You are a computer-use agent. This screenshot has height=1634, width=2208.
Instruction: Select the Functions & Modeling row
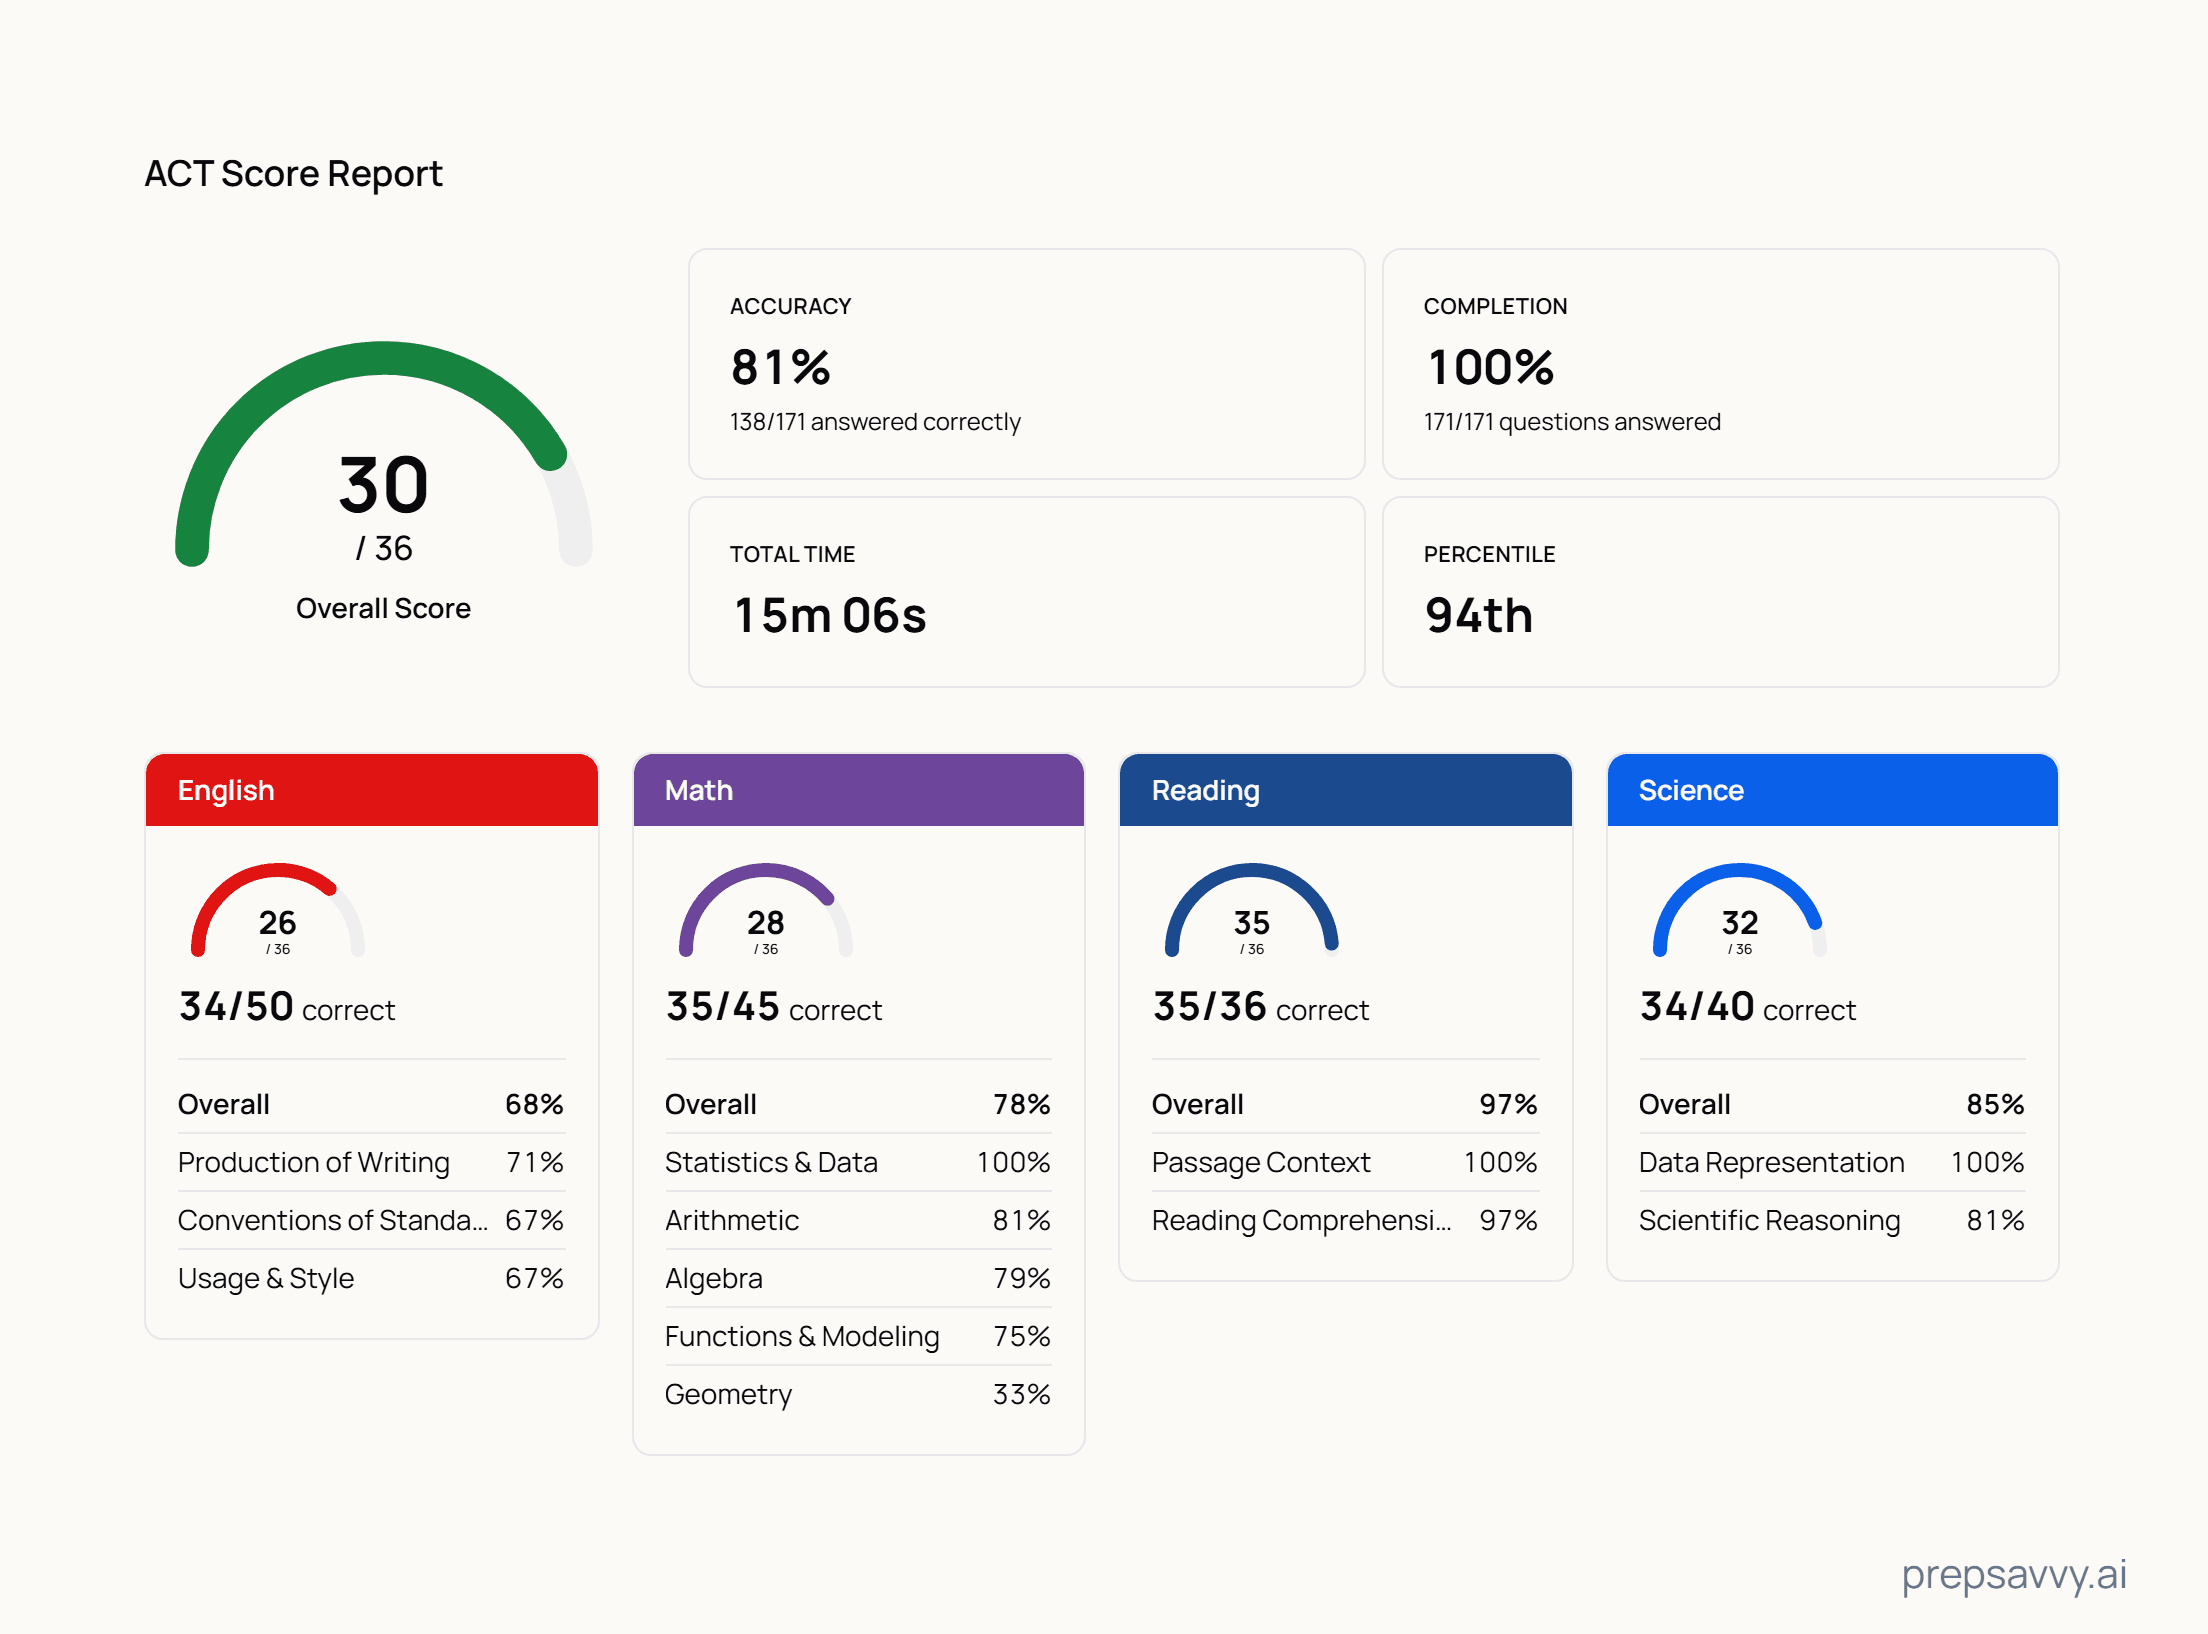click(x=859, y=1336)
